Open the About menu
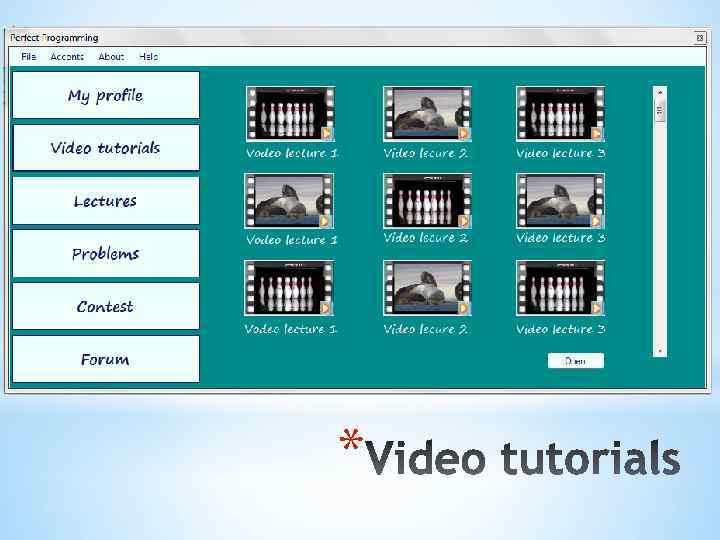Screen dimensions: 720x540 coord(111,56)
